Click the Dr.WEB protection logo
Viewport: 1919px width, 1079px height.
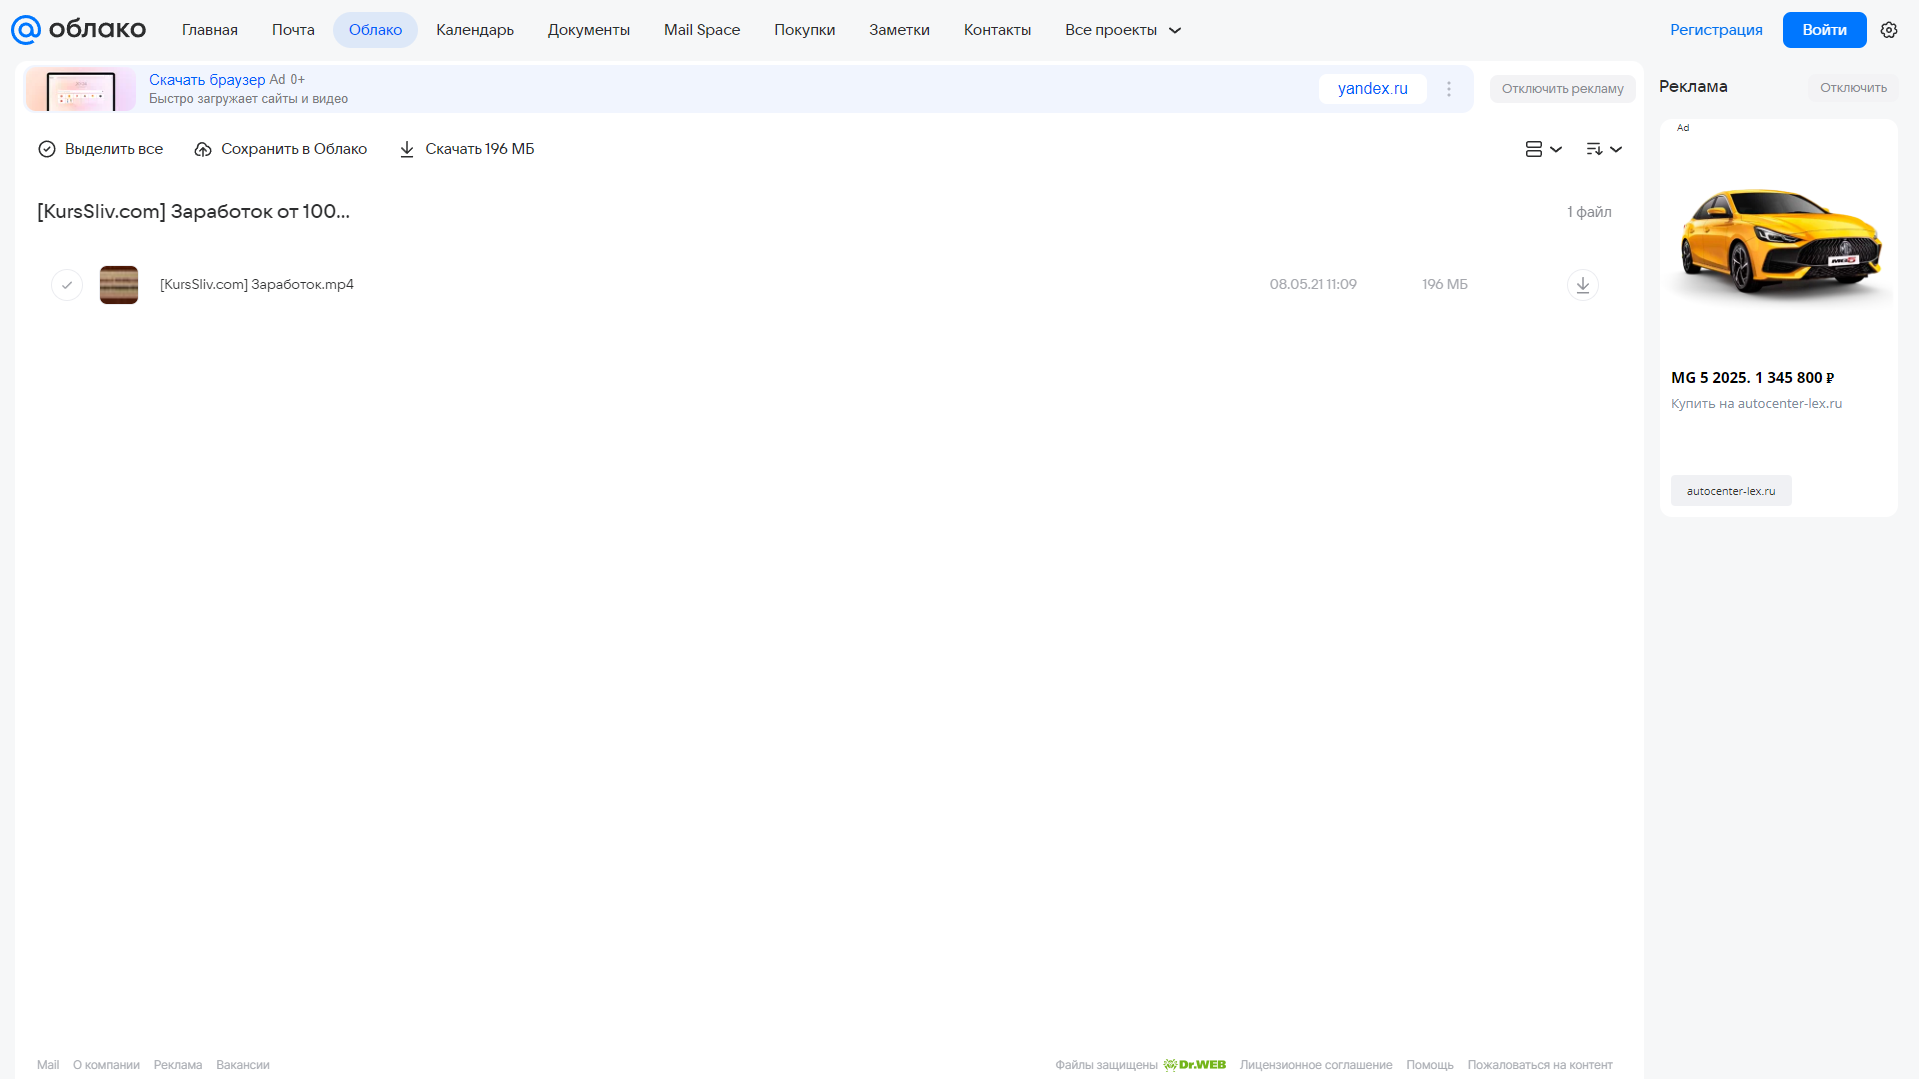pyautogui.click(x=1195, y=1065)
